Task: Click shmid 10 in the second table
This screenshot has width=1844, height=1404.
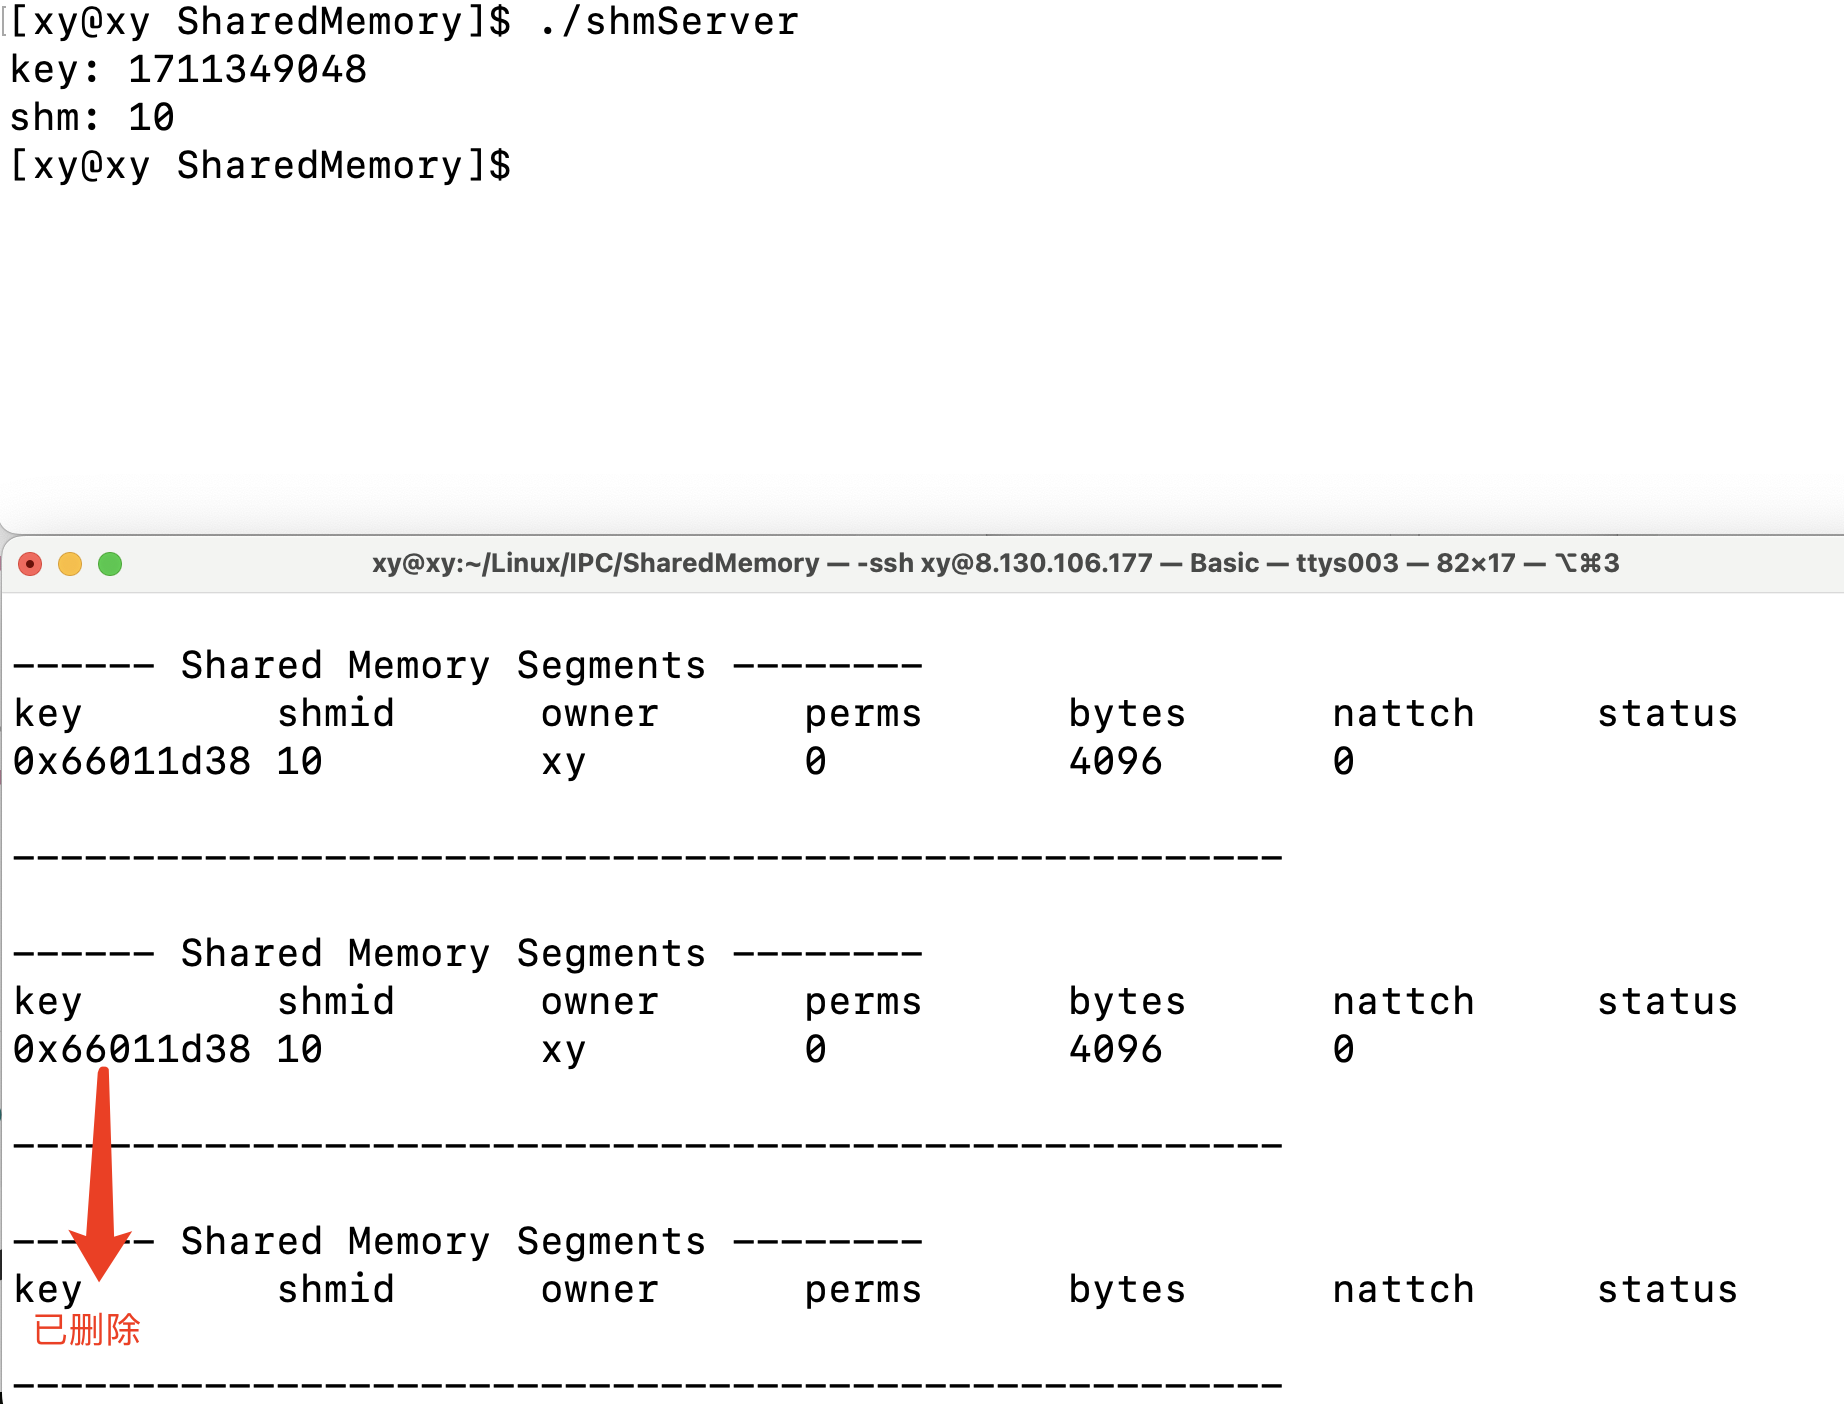Action: click(299, 1050)
